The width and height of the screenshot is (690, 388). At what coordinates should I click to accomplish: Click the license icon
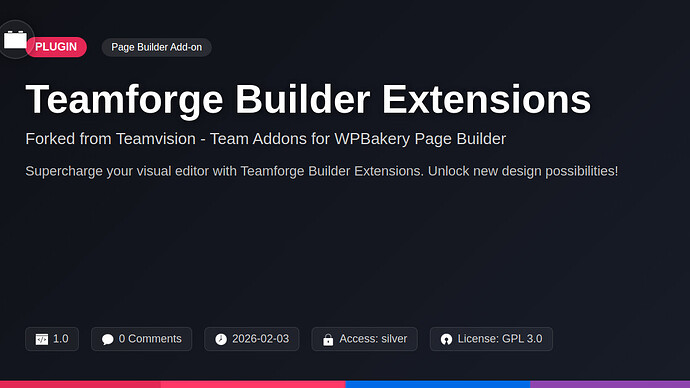[x=446, y=339]
